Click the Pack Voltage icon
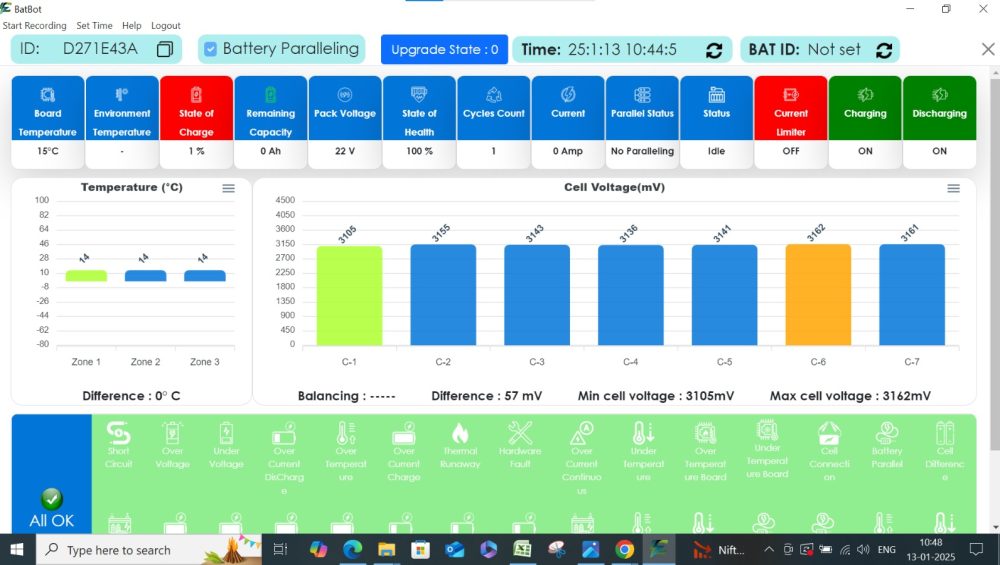 coord(345,95)
